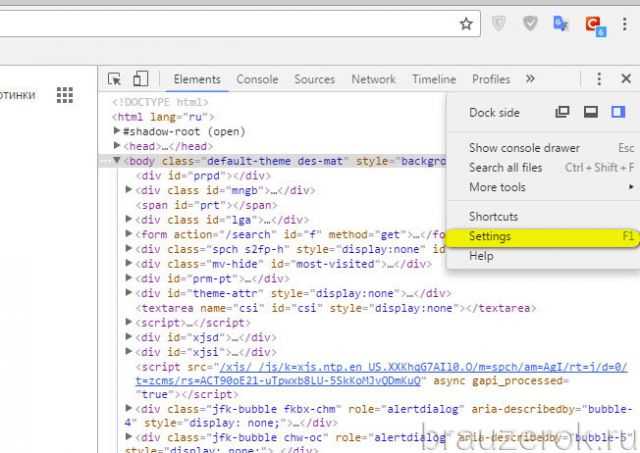This screenshot has width=640, height=453.
Task: Expand the div id mngb node
Action: [129, 189]
